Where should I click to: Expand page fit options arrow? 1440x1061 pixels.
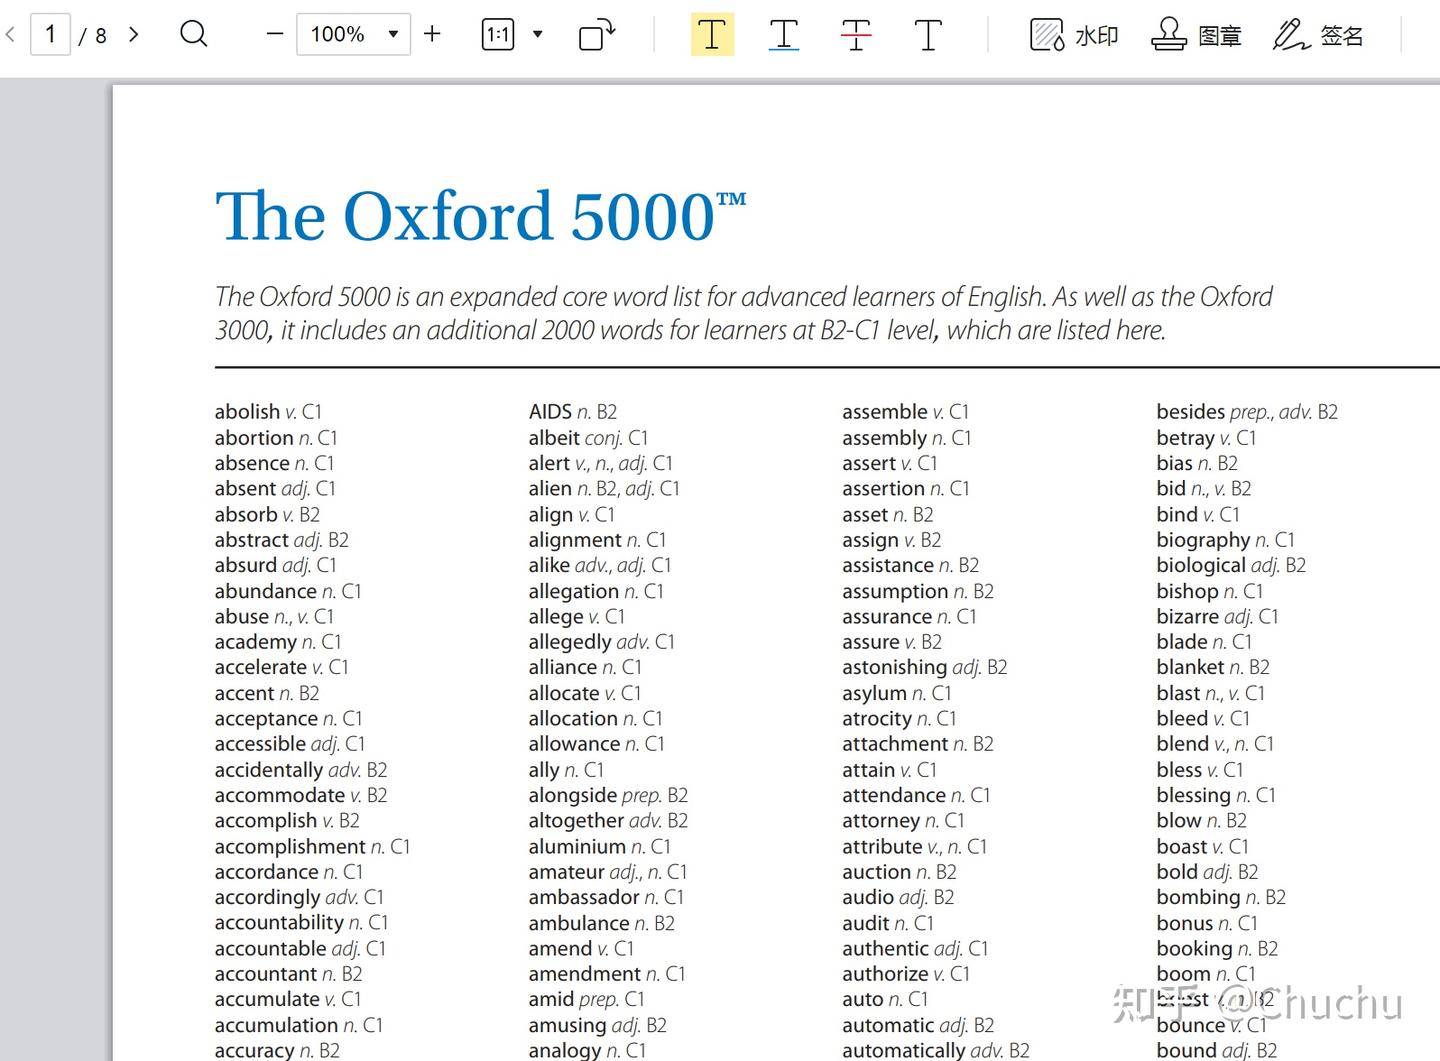537,35
